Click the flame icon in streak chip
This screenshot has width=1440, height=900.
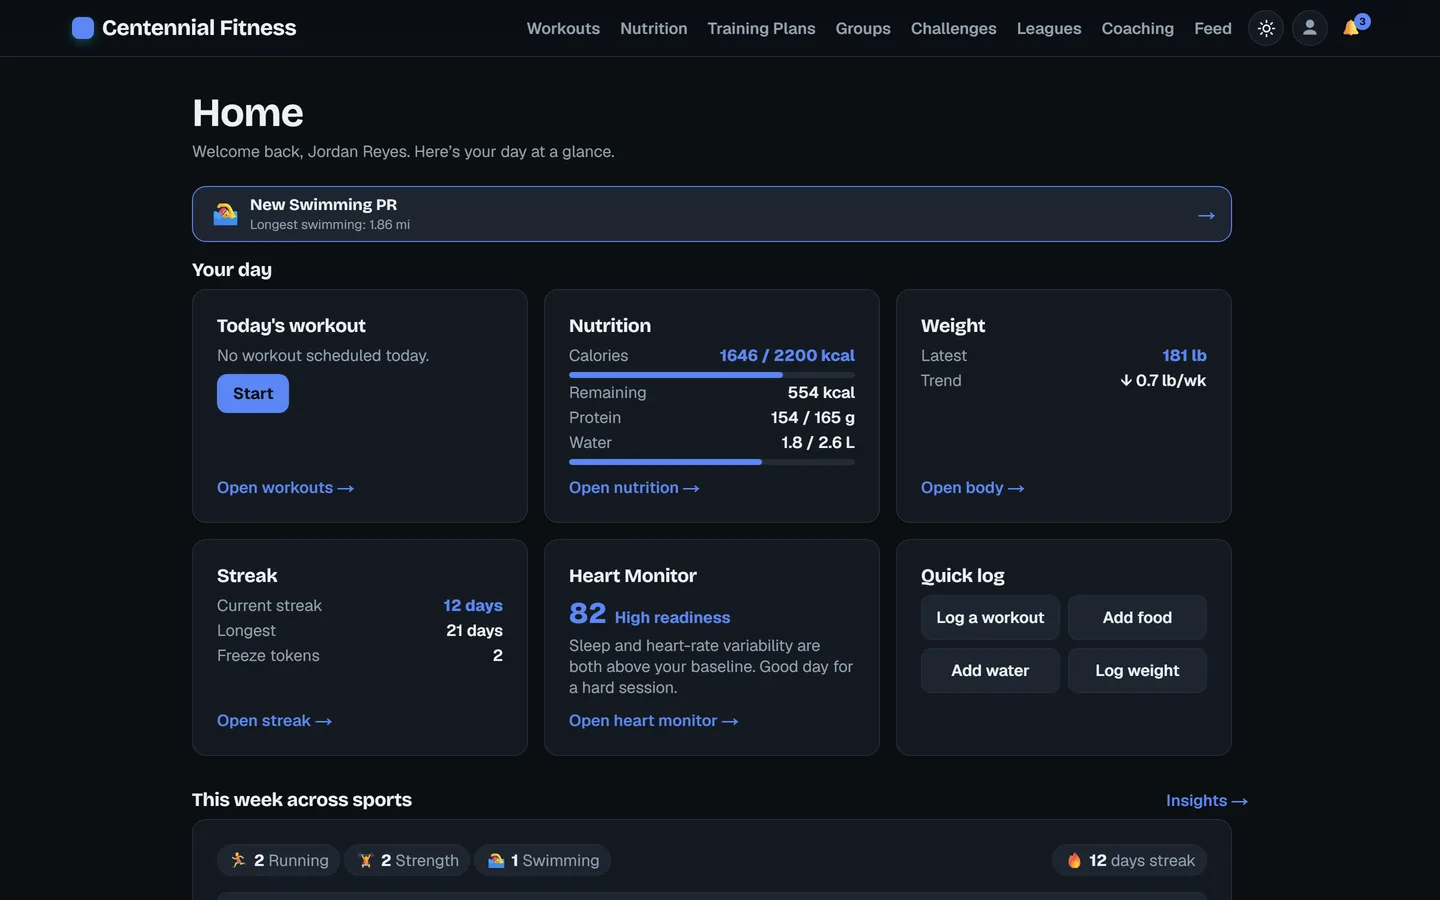1074,860
